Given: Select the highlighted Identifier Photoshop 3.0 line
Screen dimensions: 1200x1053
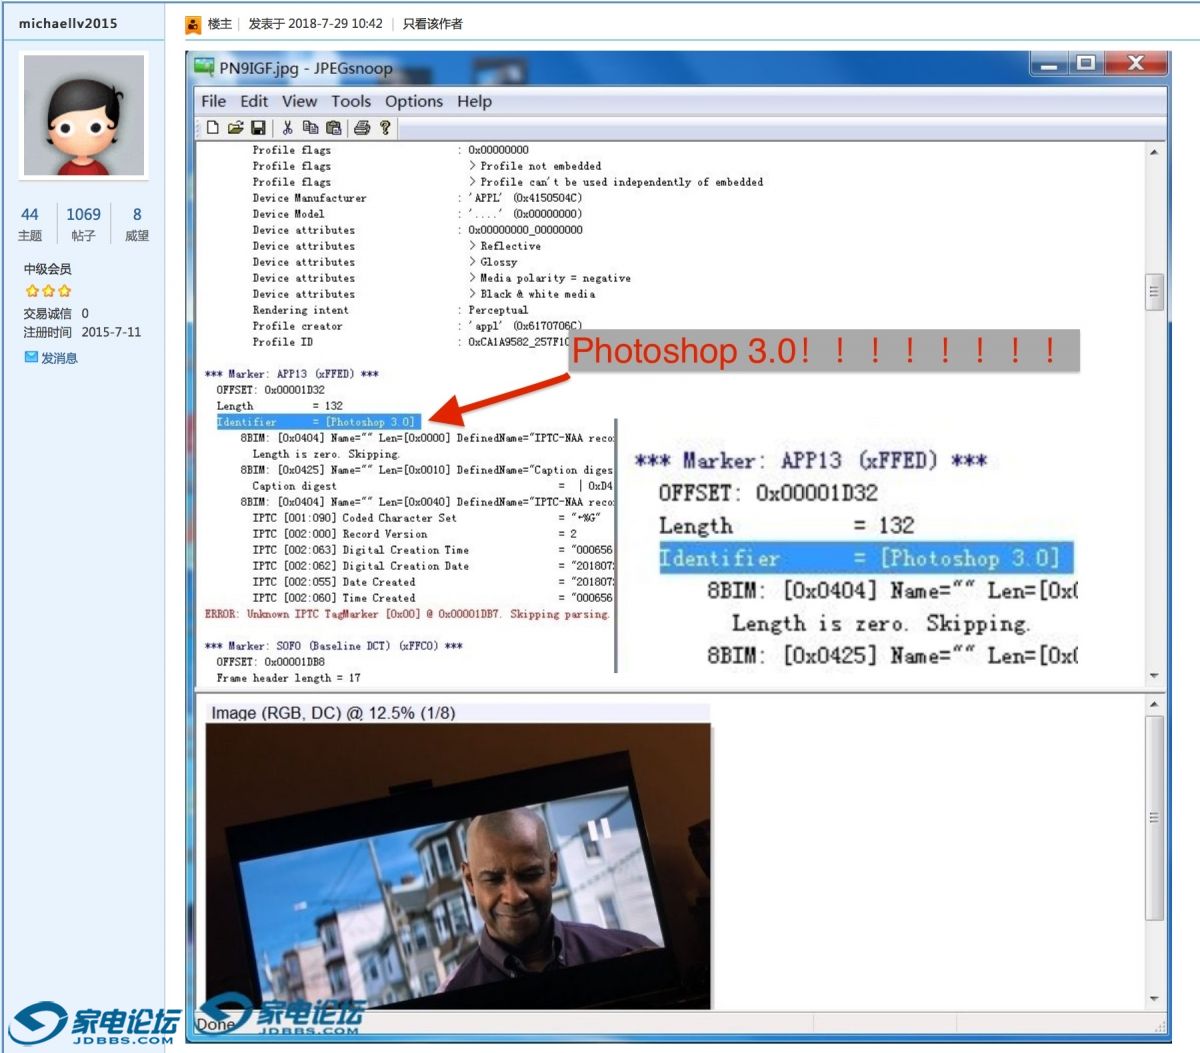Looking at the screenshot, I should pos(316,422).
